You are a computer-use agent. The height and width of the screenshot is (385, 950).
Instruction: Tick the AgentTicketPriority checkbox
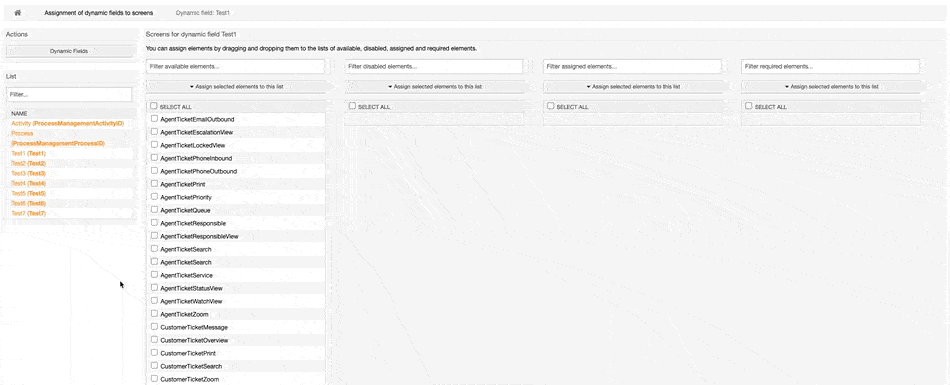point(154,197)
